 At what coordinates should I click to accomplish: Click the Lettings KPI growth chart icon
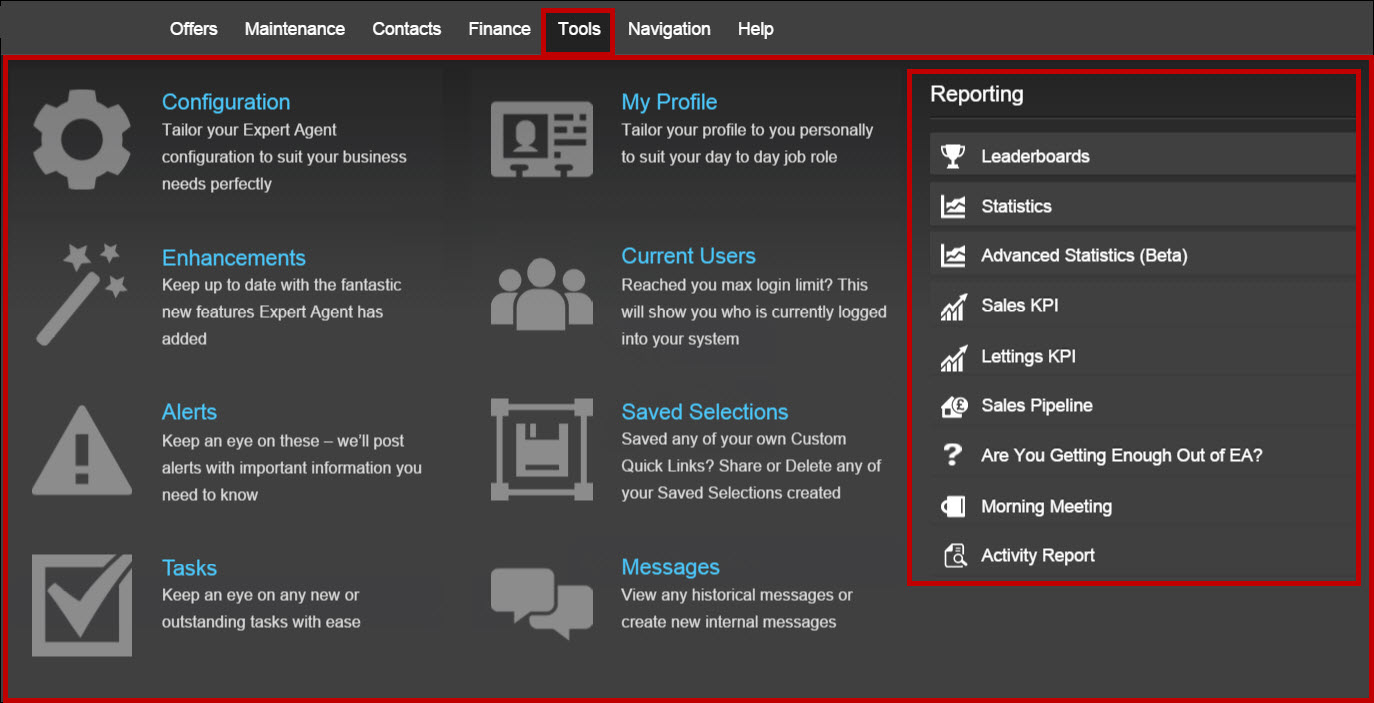tap(953, 357)
